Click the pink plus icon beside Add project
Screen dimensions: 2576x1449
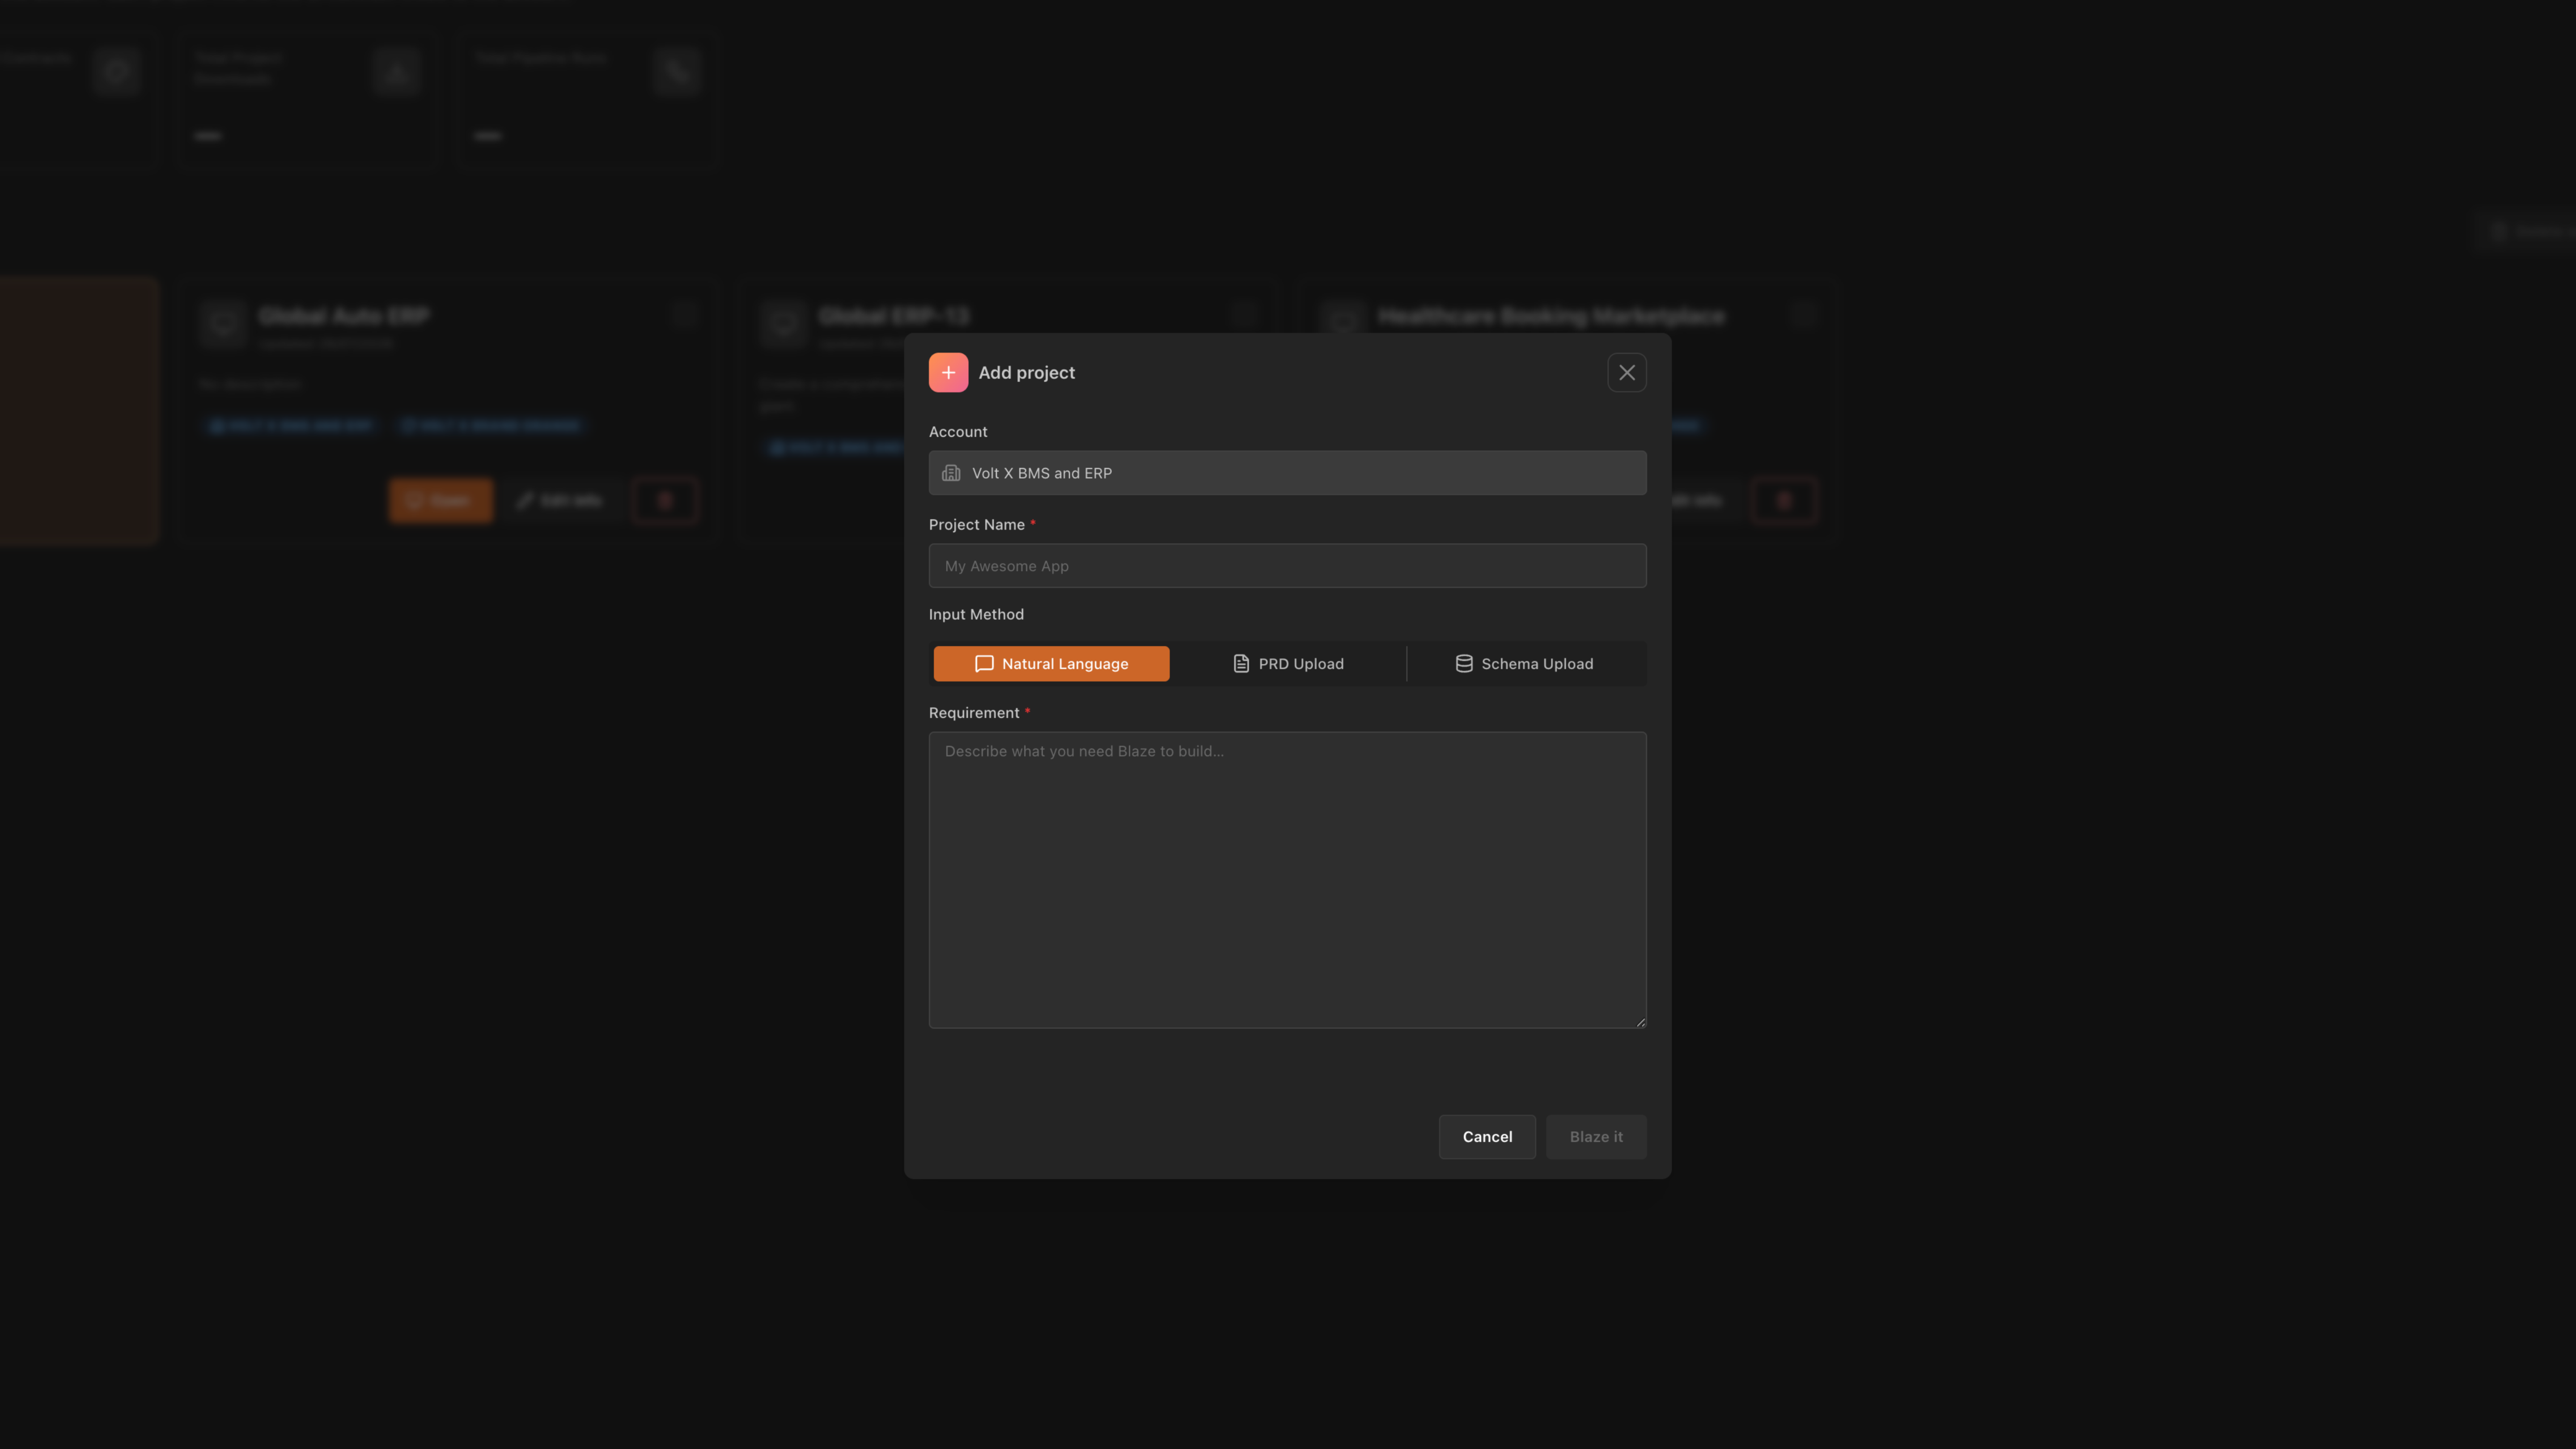[948, 372]
